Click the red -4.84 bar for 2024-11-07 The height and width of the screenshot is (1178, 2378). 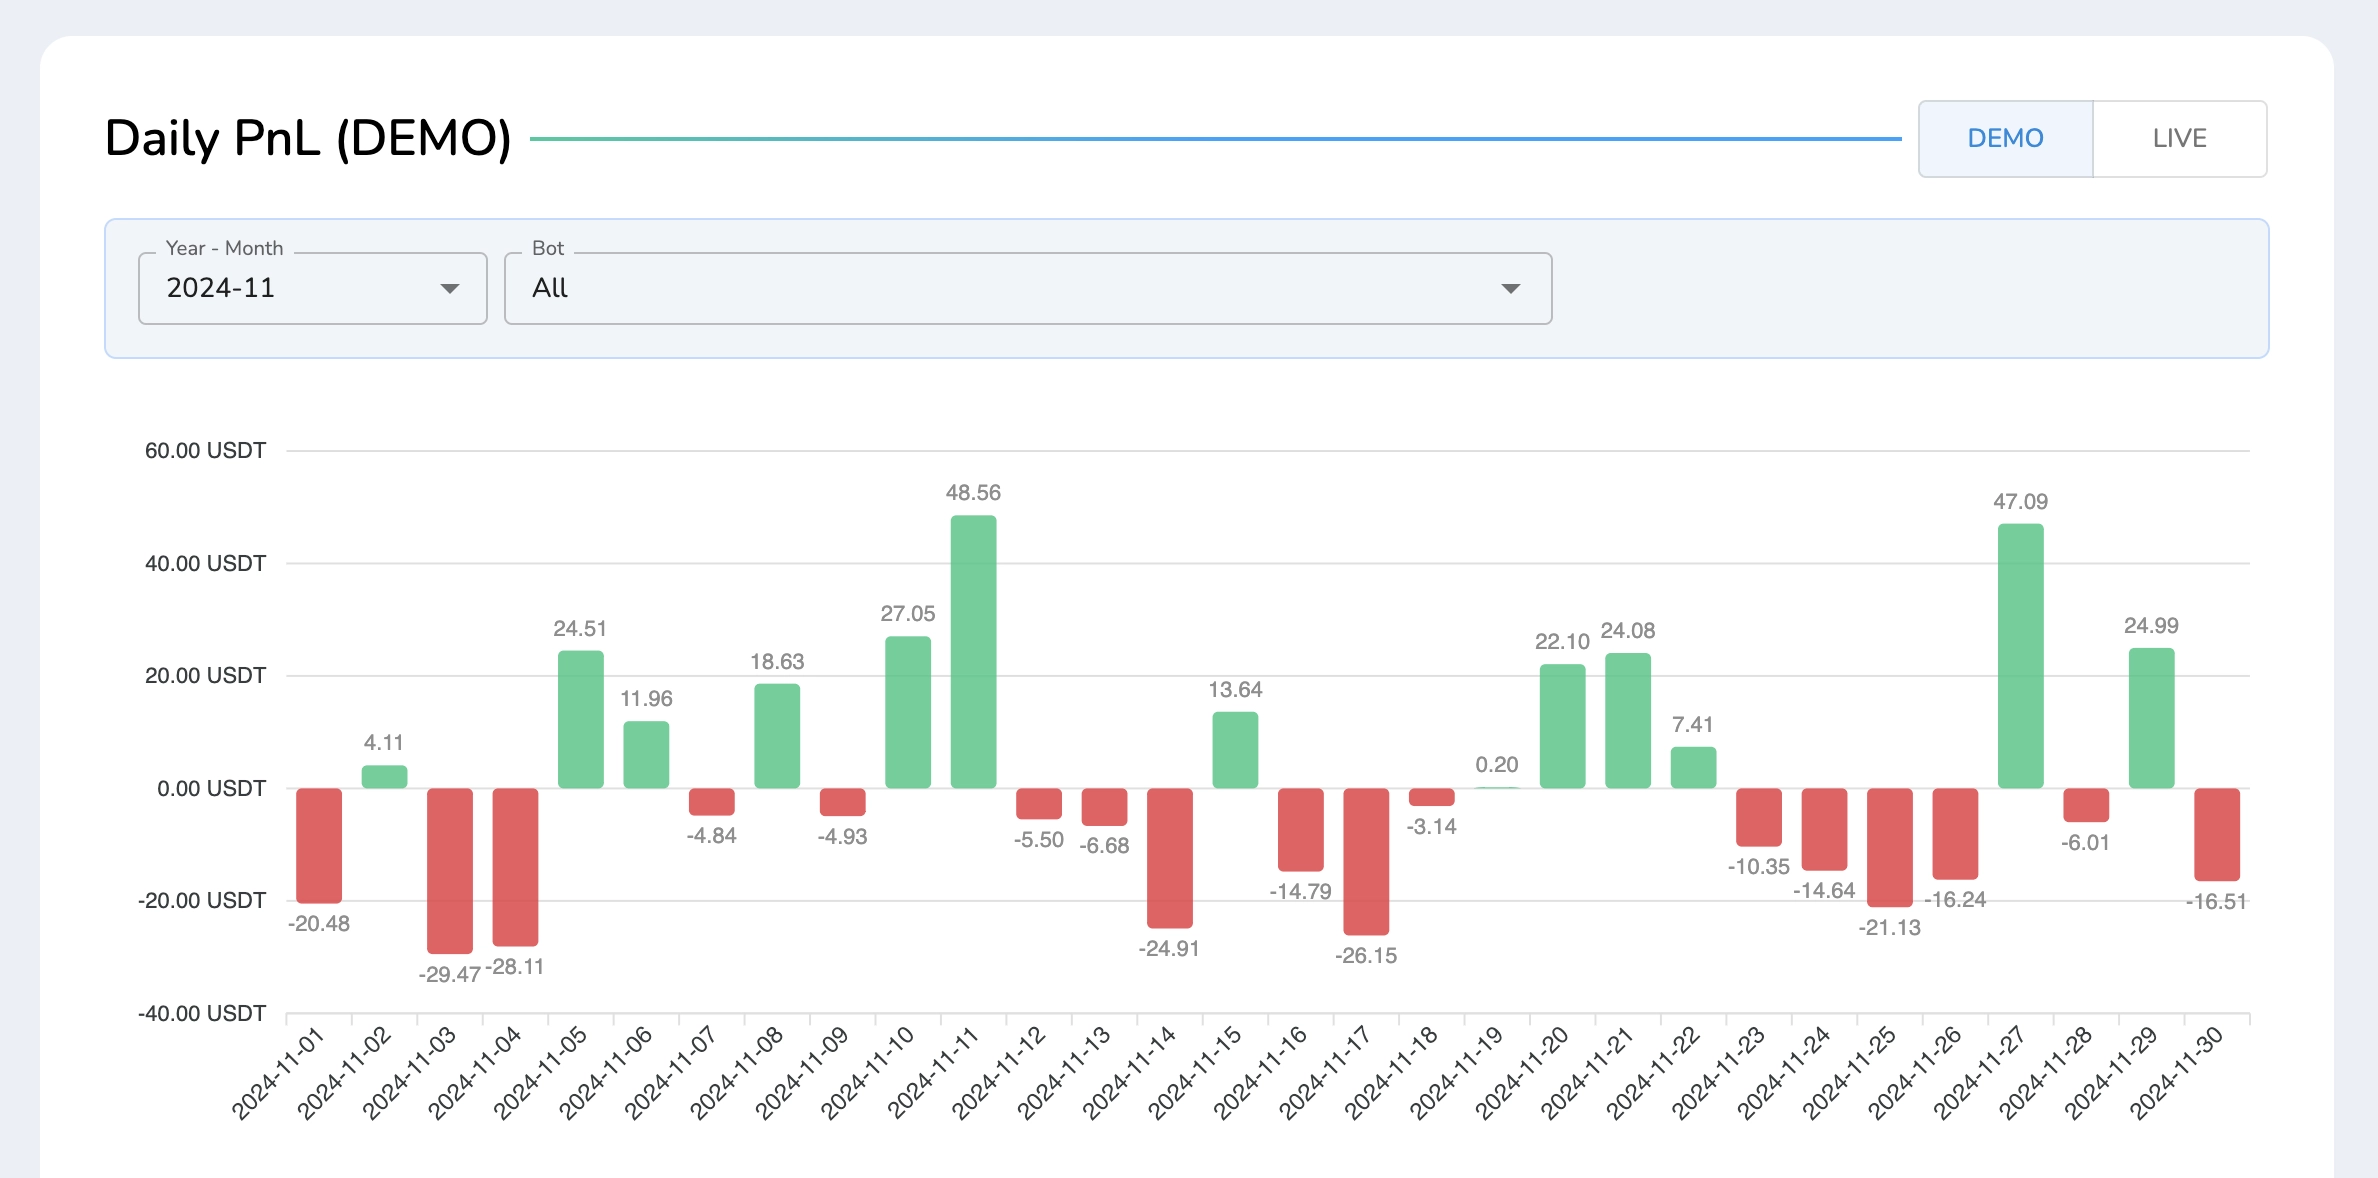[712, 802]
